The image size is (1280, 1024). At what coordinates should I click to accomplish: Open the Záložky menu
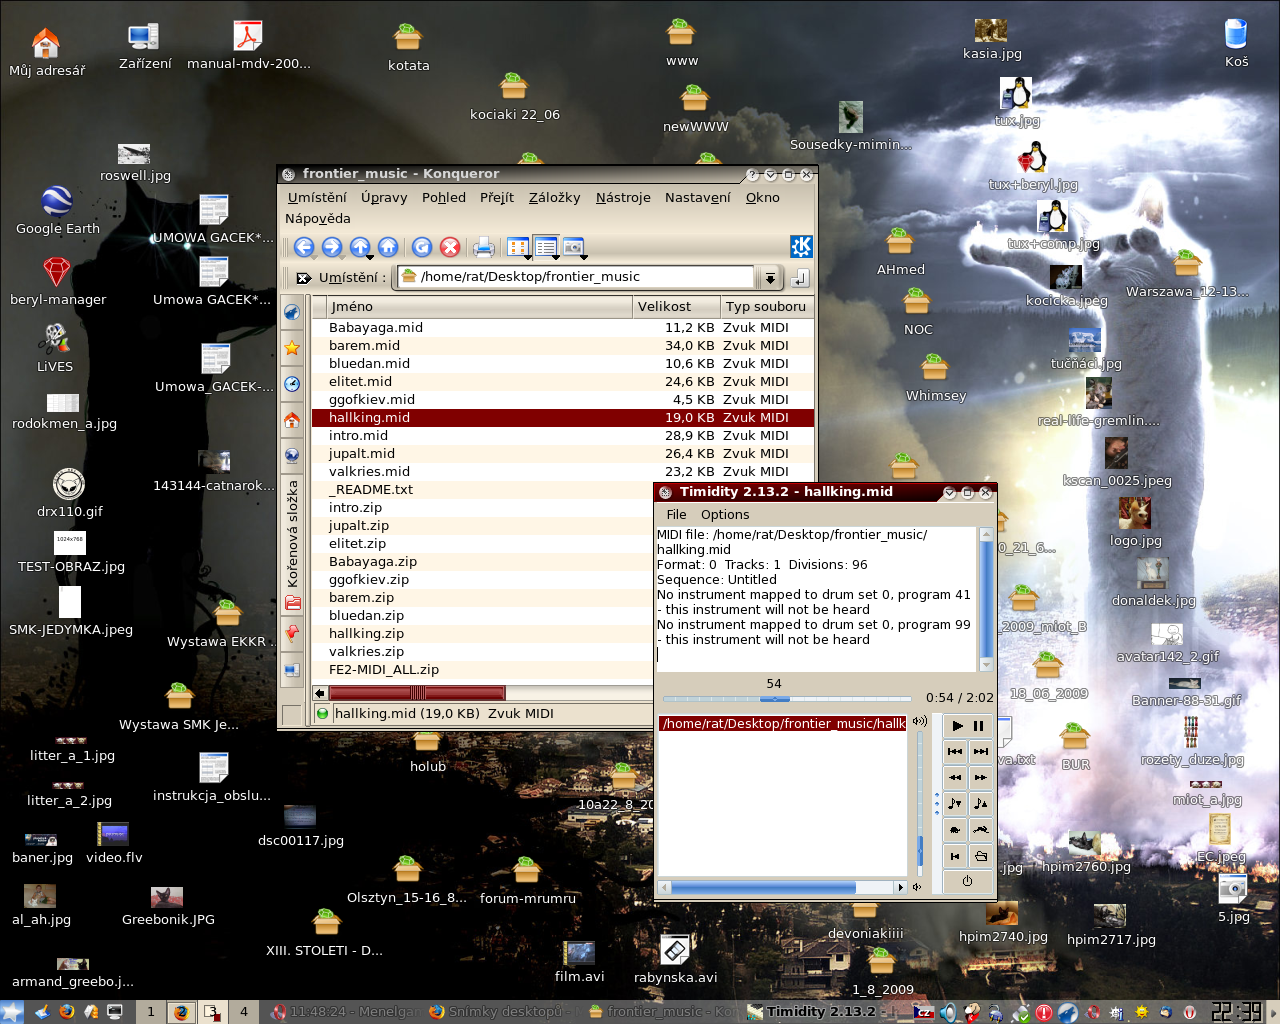(x=555, y=198)
